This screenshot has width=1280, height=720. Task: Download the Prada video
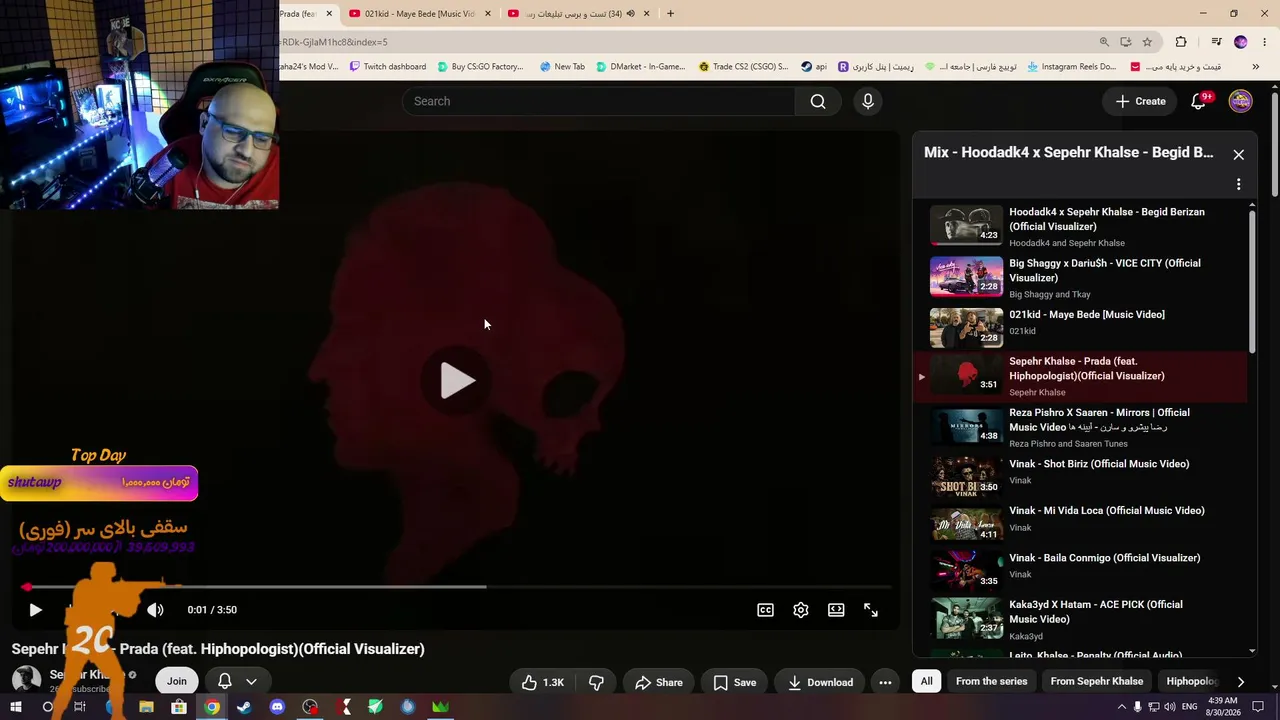pyautogui.click(x=820, y=682)
